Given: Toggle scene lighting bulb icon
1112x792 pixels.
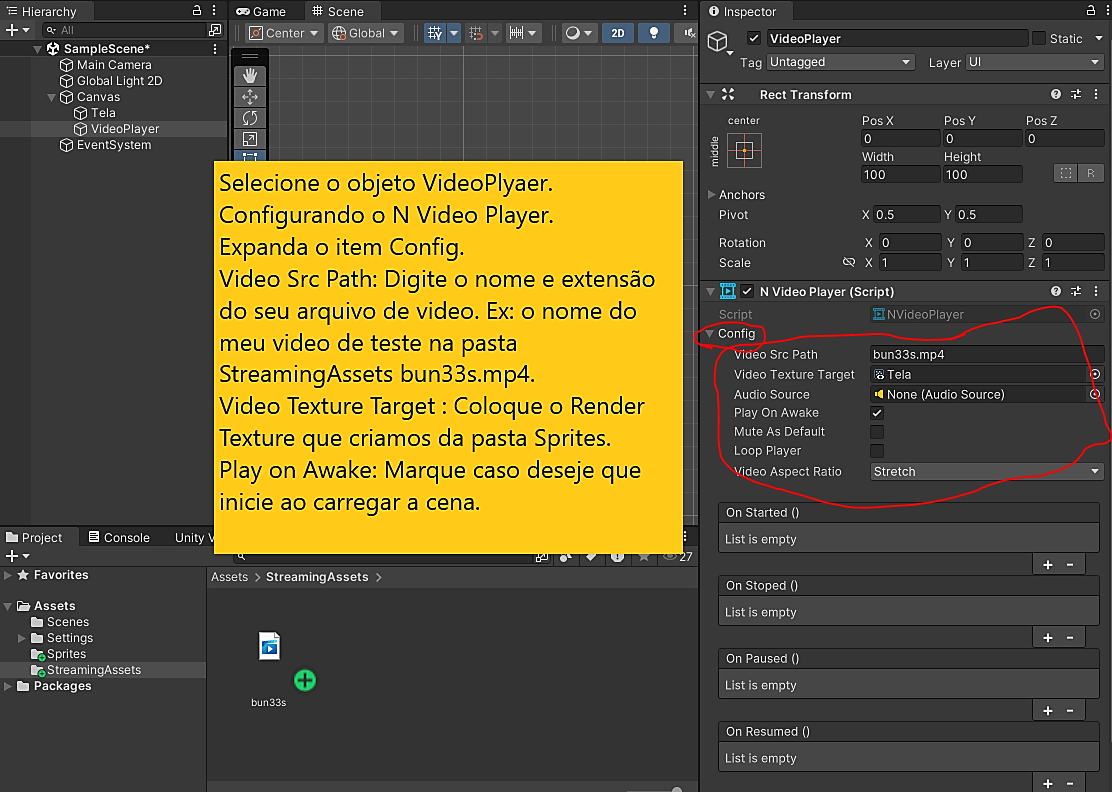Looking at the screenshot, I should coord(654,33).
